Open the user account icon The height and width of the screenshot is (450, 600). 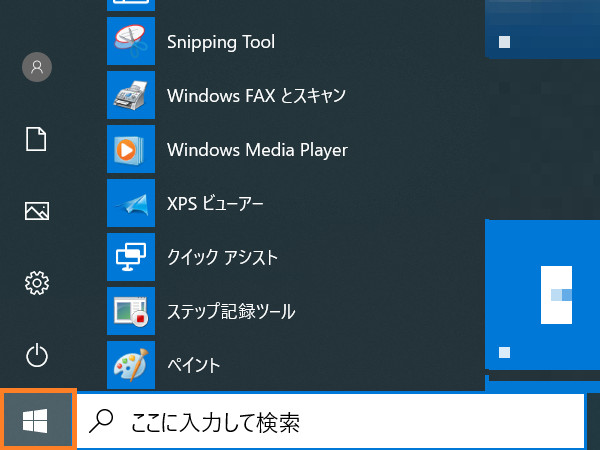[37, 67]
